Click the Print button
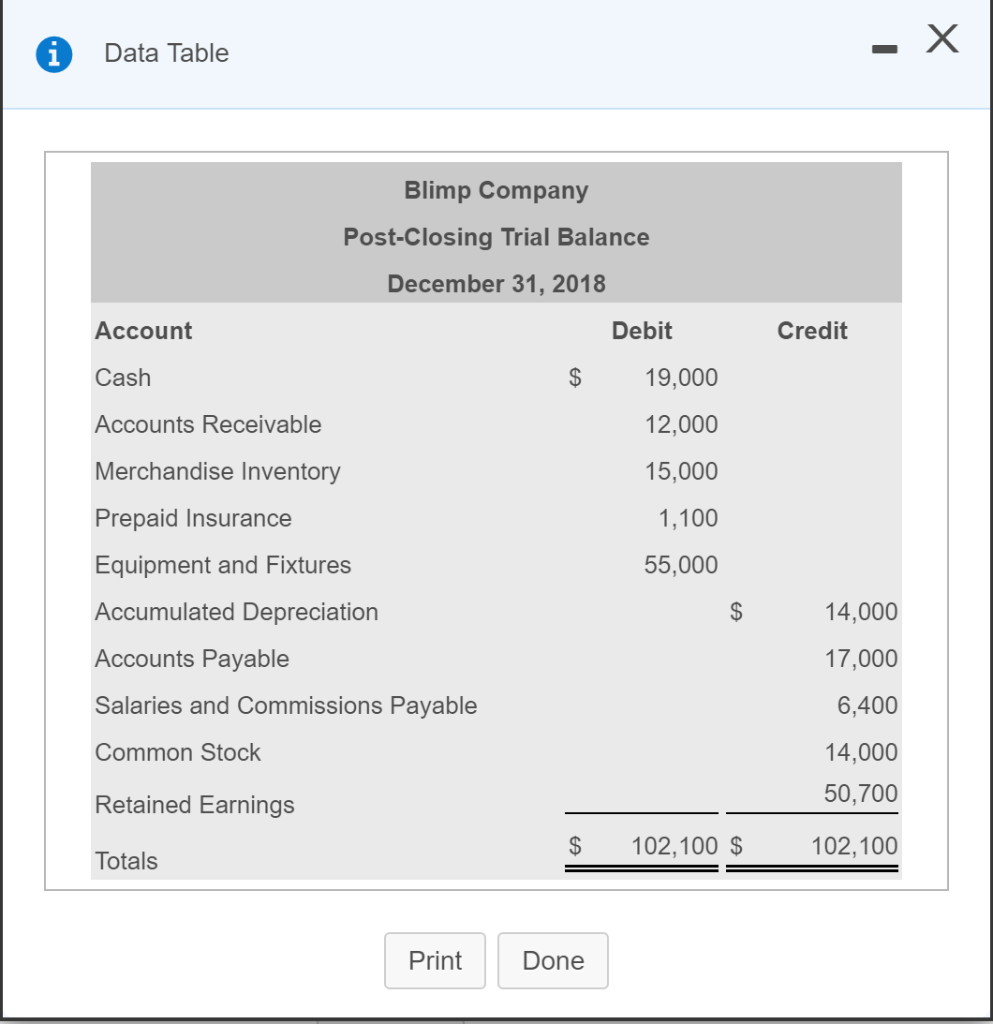Screen dimensions: 993x1024 435,960
